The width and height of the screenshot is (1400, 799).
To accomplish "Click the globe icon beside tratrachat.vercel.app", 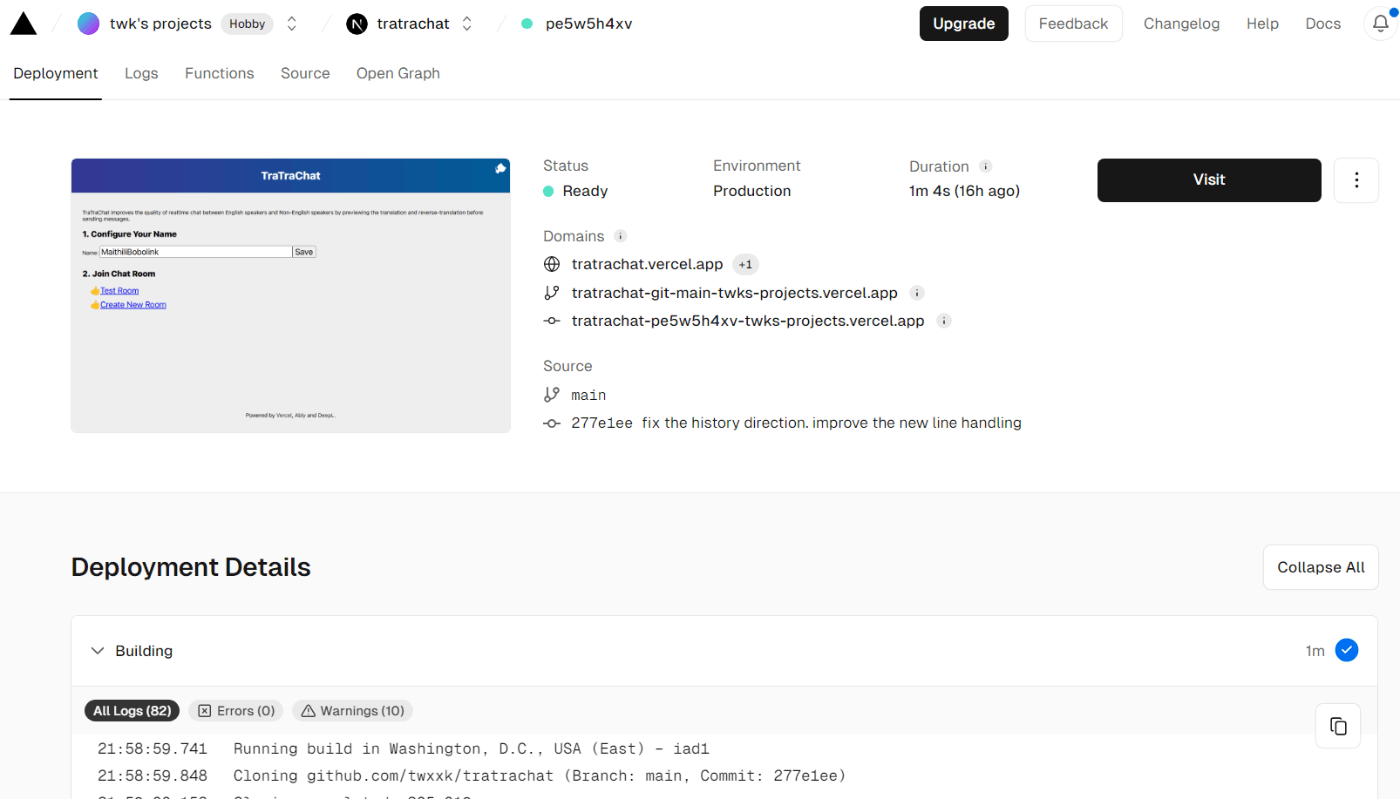I will (x=551, y=265).
